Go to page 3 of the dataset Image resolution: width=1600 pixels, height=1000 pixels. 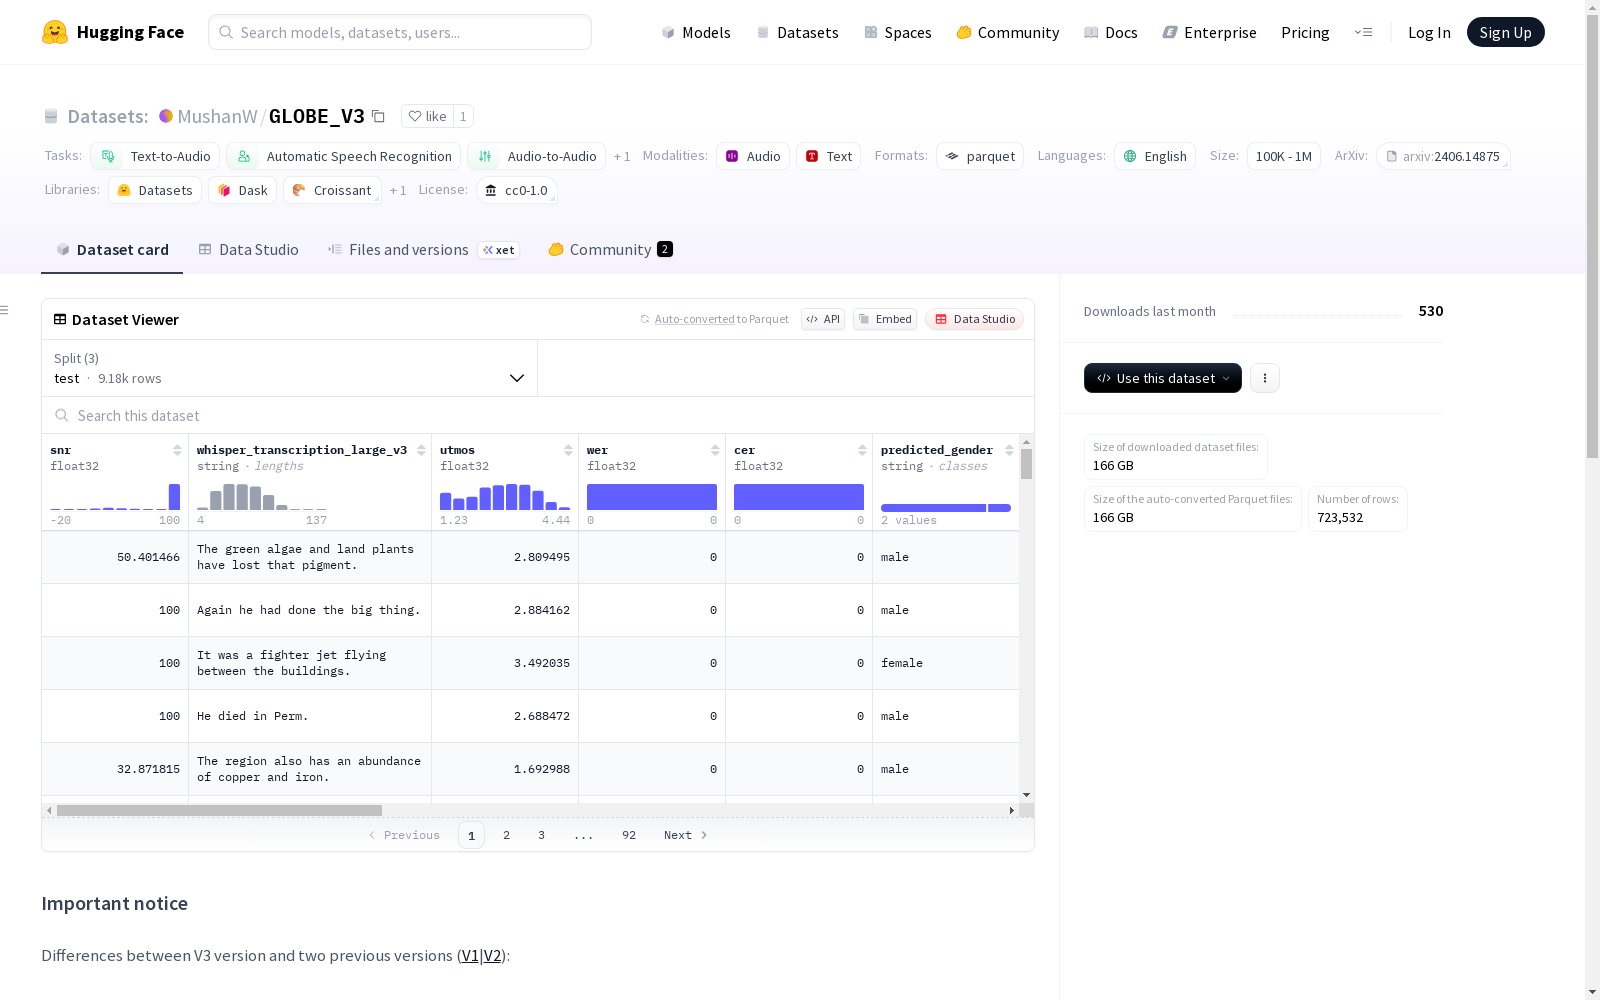[542, 835]
